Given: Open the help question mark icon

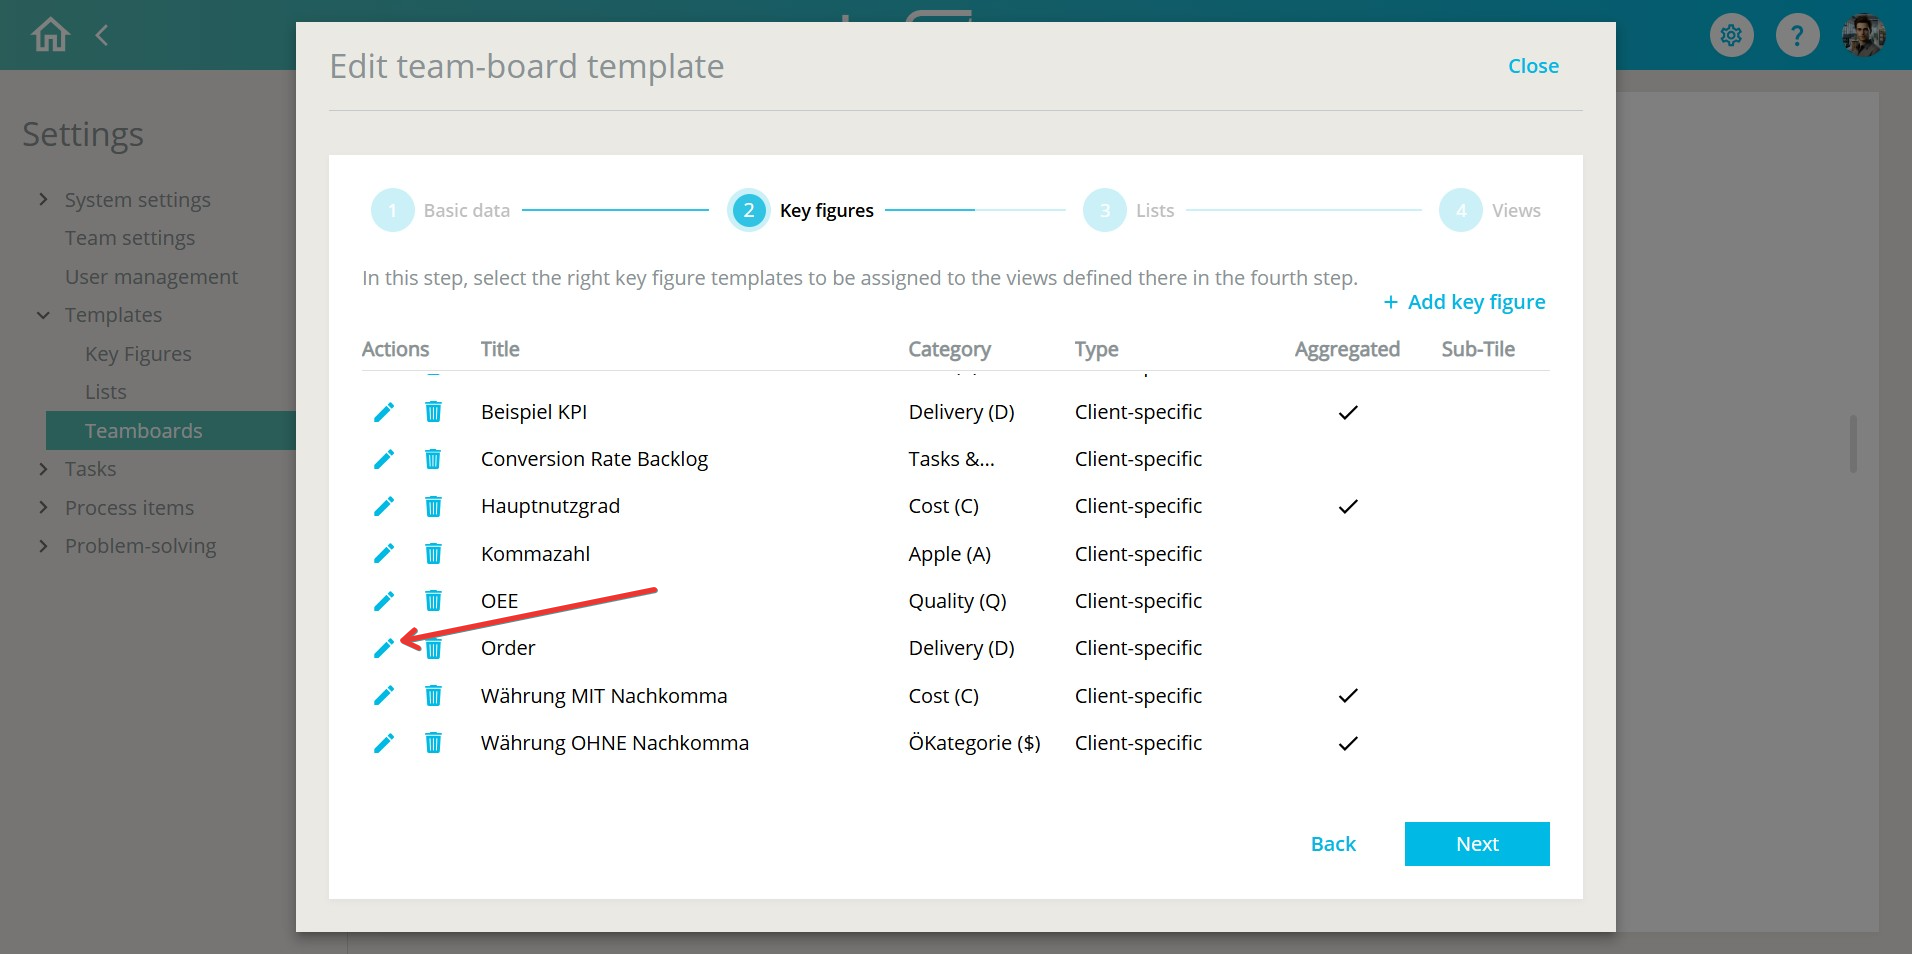Looking at the screenshot, I should (x=1797, y=36).
